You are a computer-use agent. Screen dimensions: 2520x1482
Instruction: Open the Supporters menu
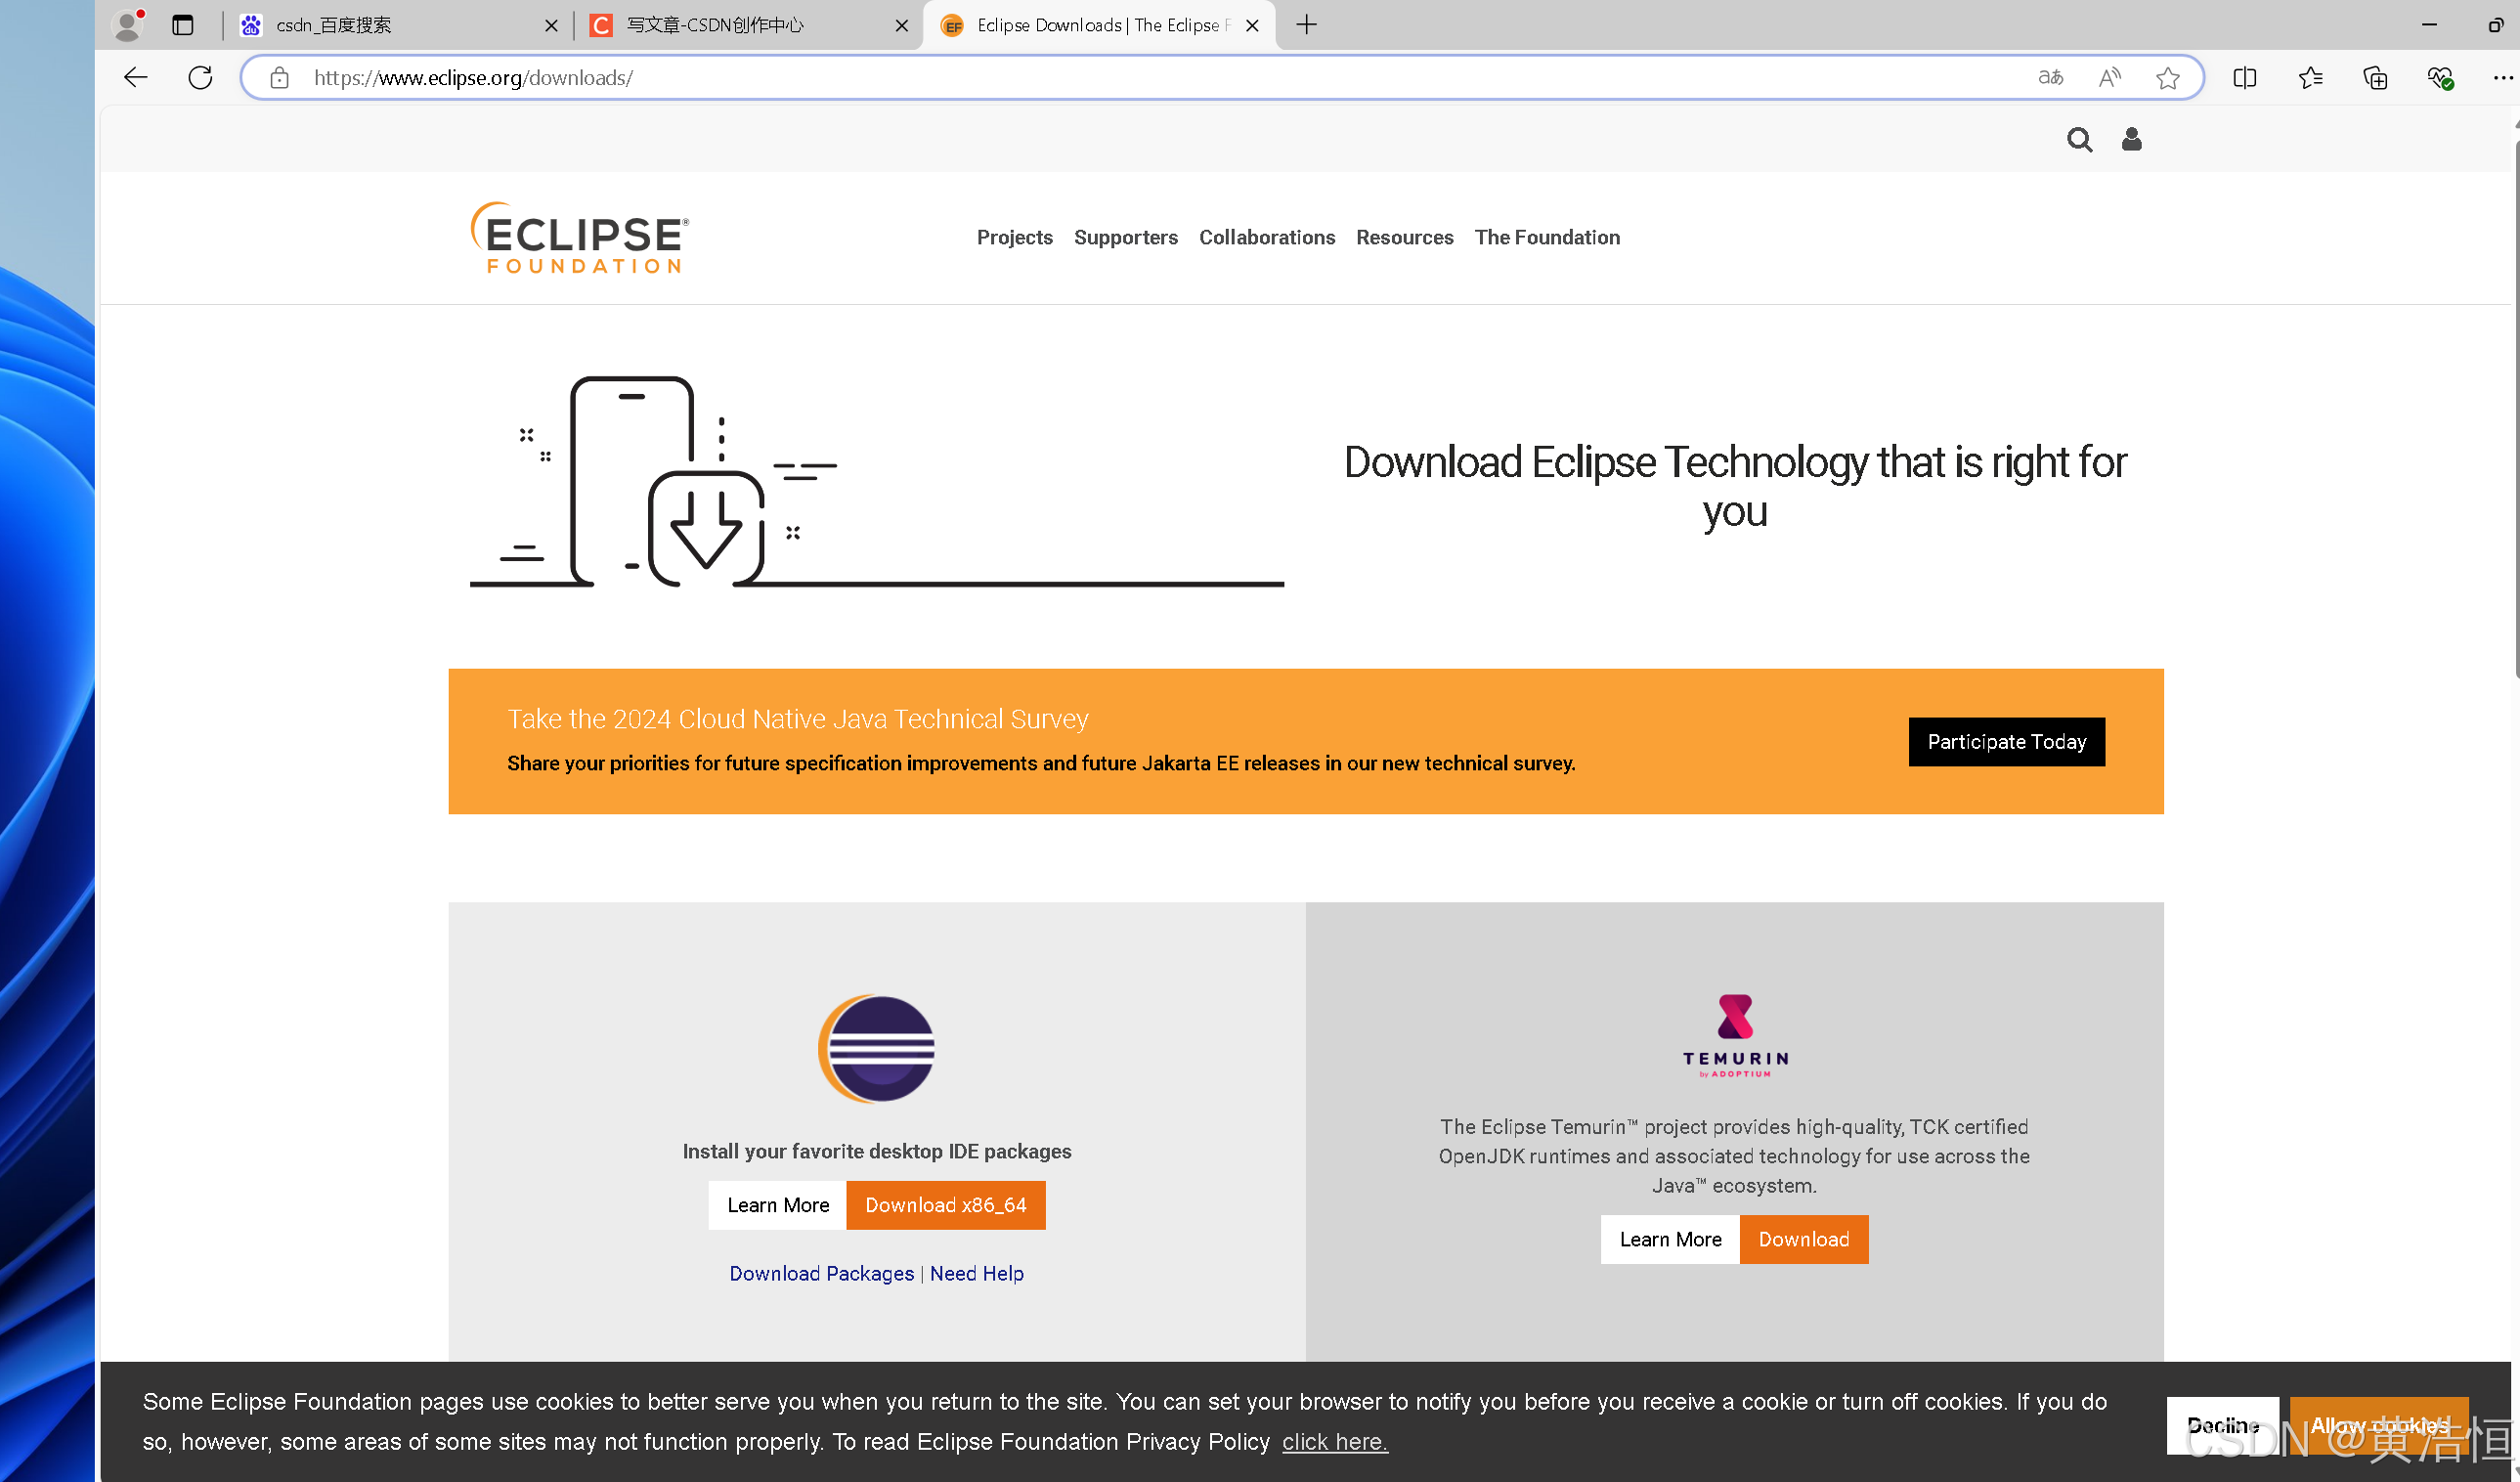pyautogui.click(x=1125, y=237)
